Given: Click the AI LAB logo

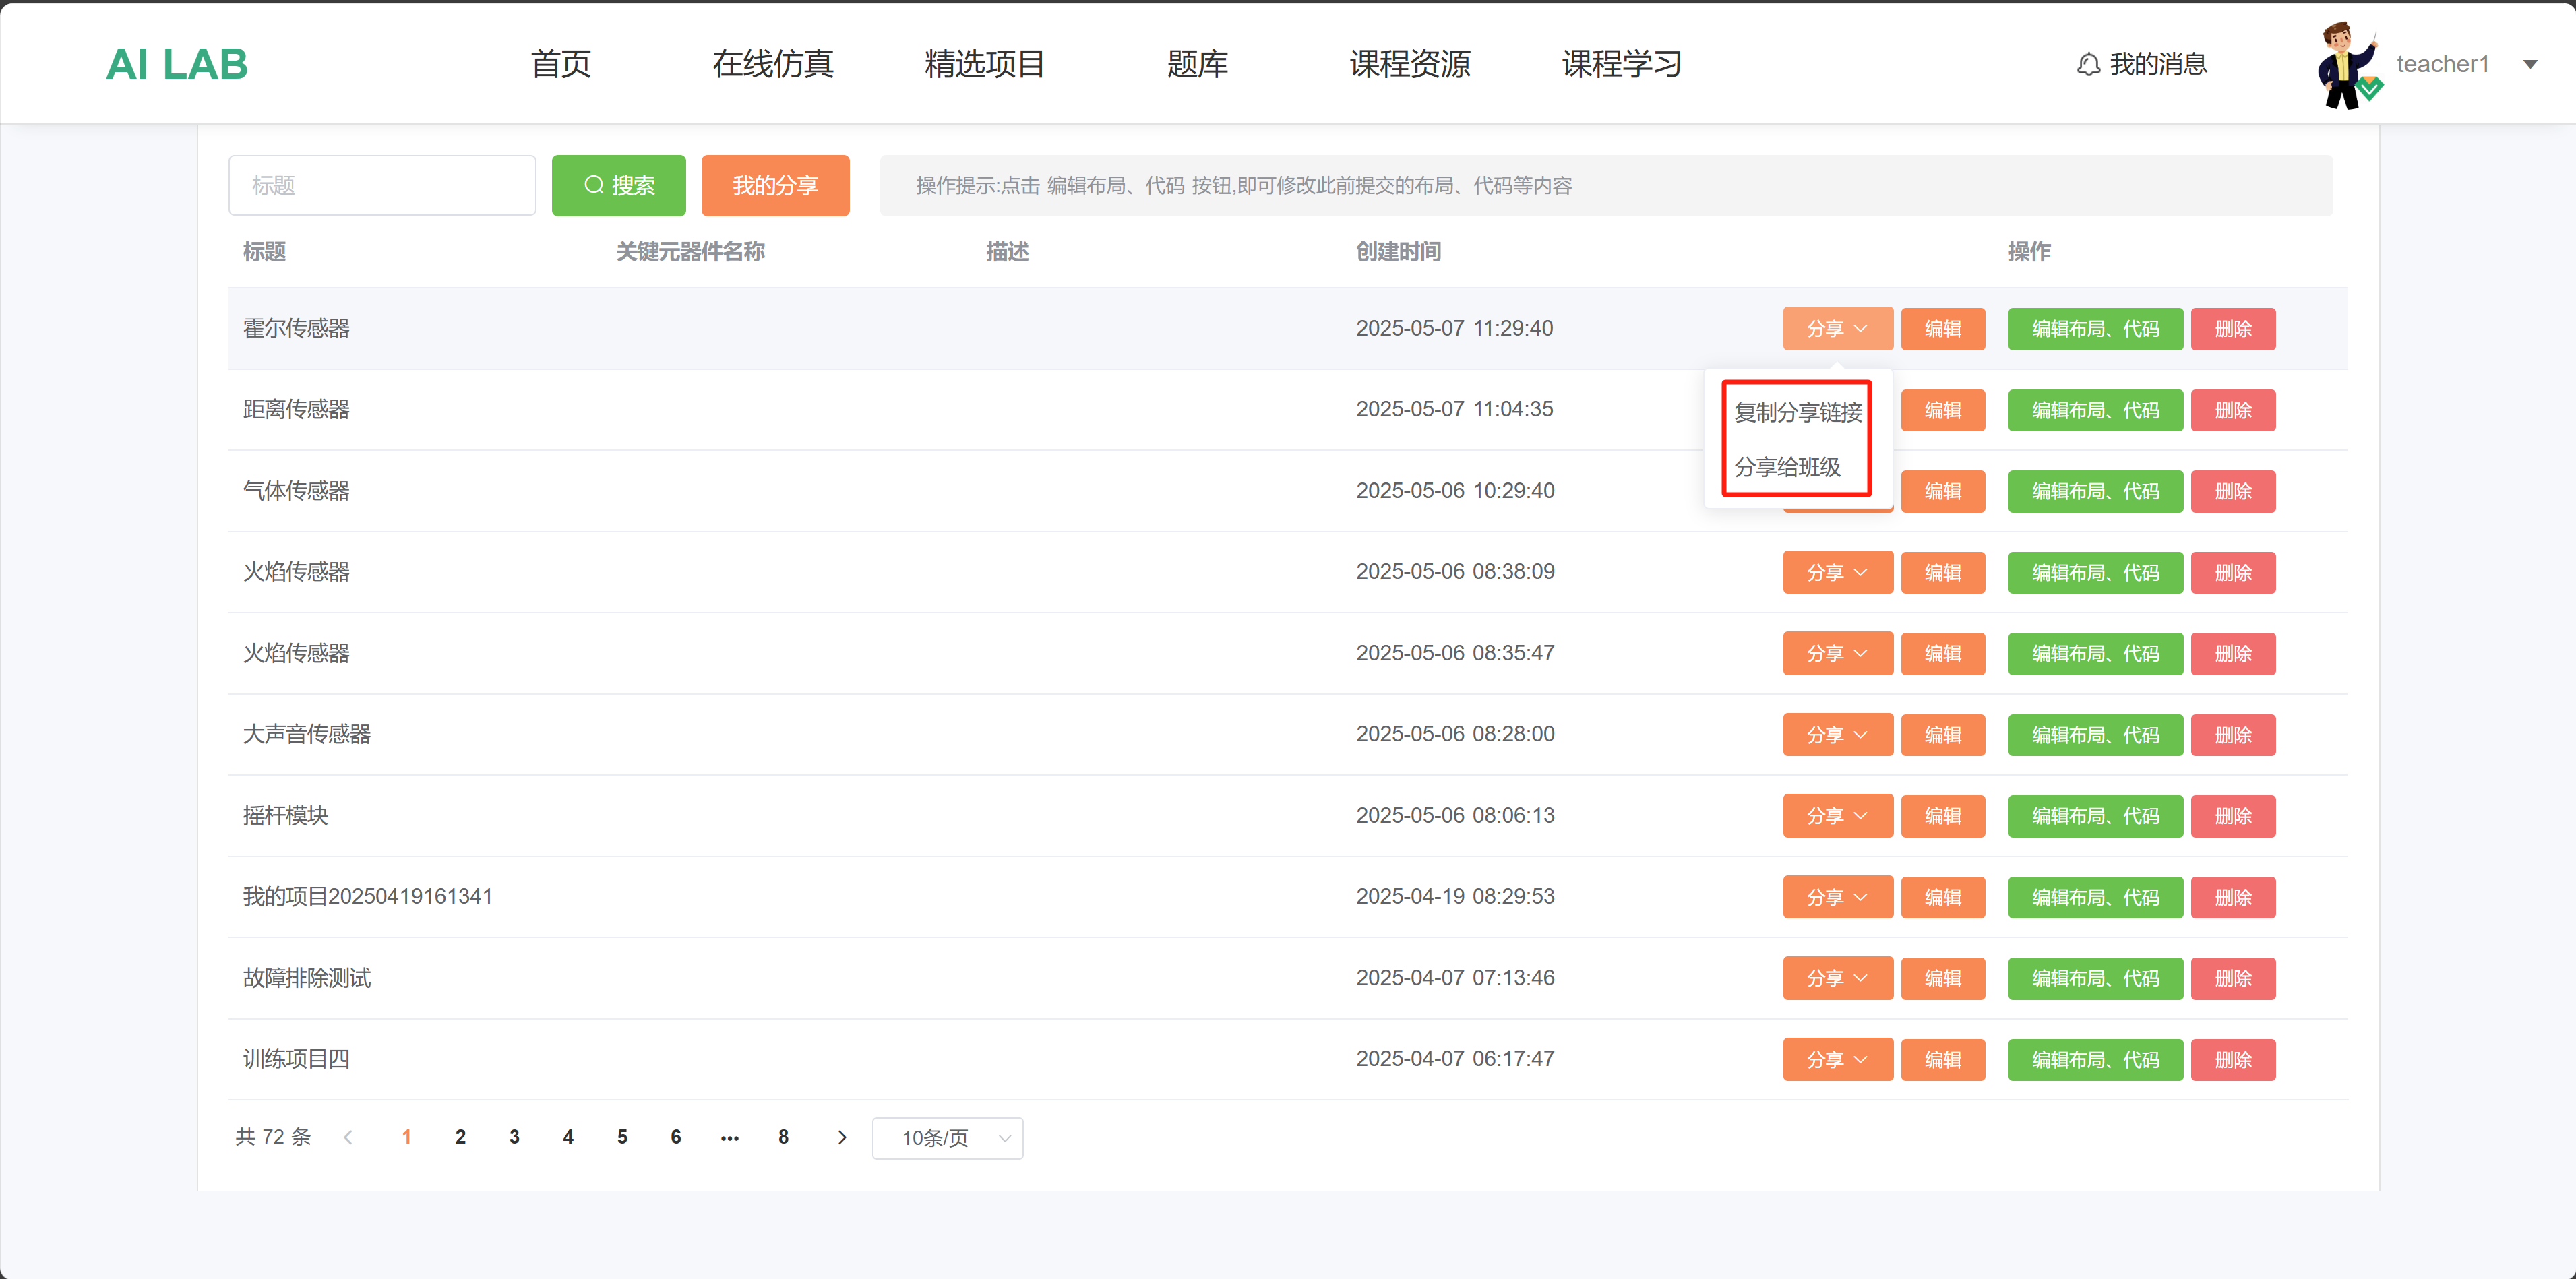Looking at the screenshot, I should tap(177, 65).
